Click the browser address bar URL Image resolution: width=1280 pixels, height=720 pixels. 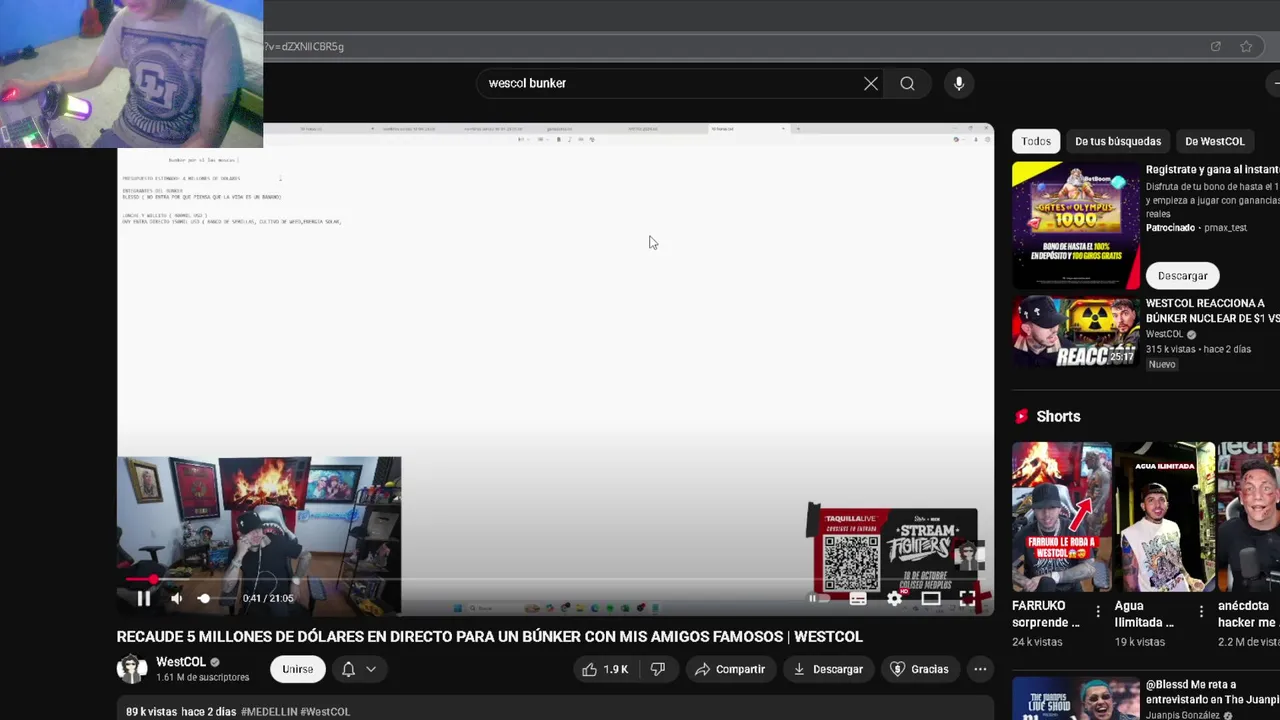tap(305, 47)
